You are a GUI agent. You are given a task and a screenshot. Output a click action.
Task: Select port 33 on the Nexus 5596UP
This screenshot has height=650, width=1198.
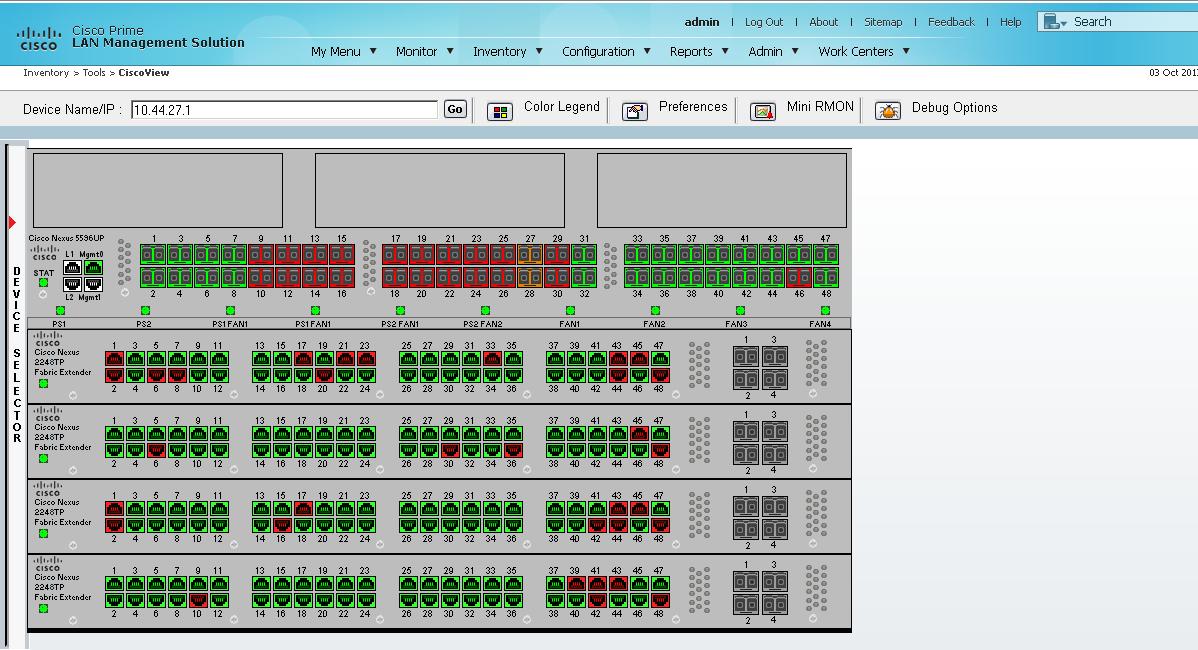click(x=637, y=254)
